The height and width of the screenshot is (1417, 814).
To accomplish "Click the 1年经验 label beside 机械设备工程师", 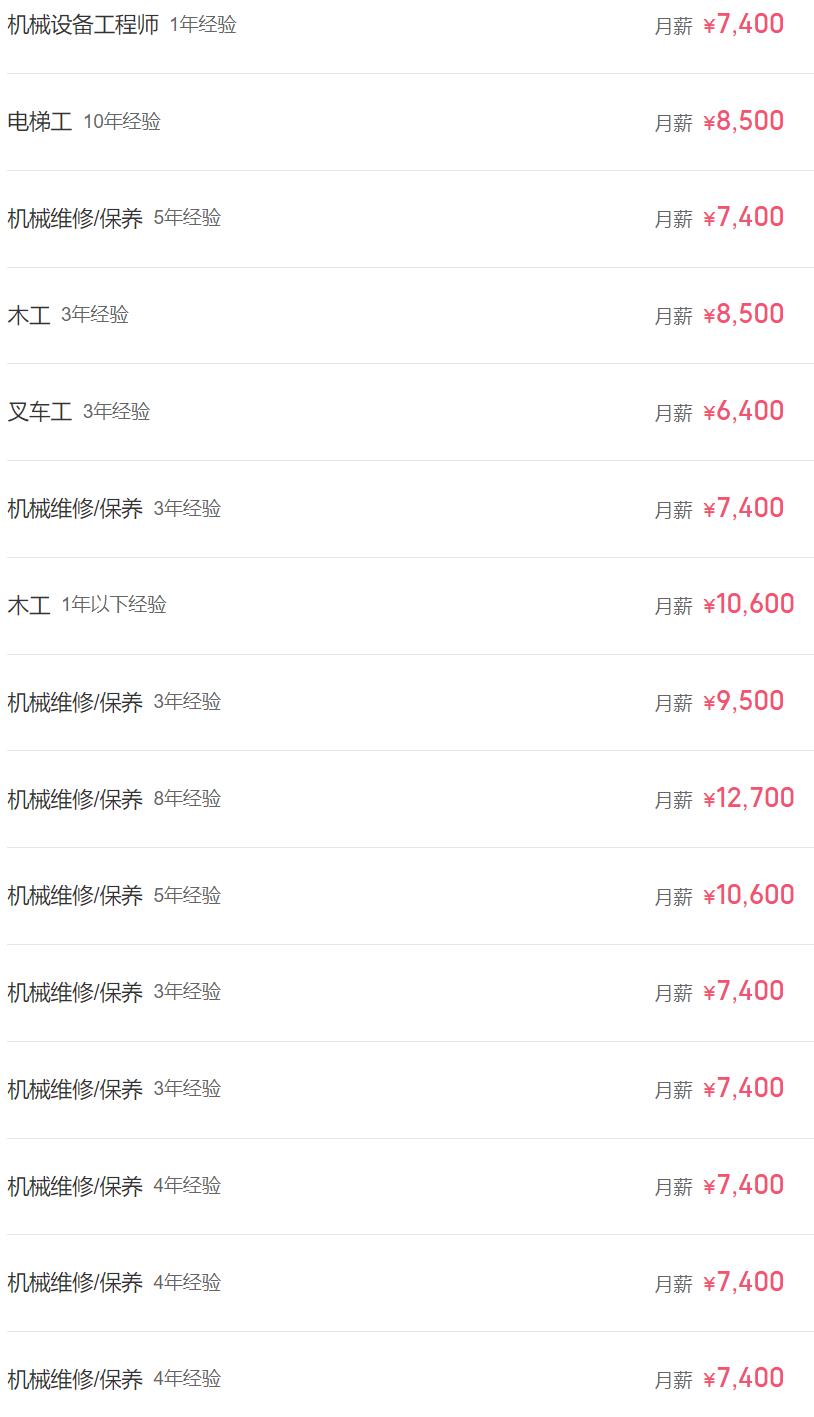I will coord(203,25).
